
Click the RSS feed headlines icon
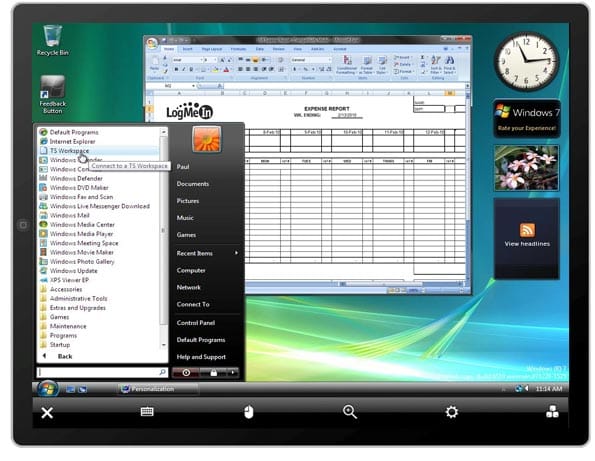[x=527, y=230]
